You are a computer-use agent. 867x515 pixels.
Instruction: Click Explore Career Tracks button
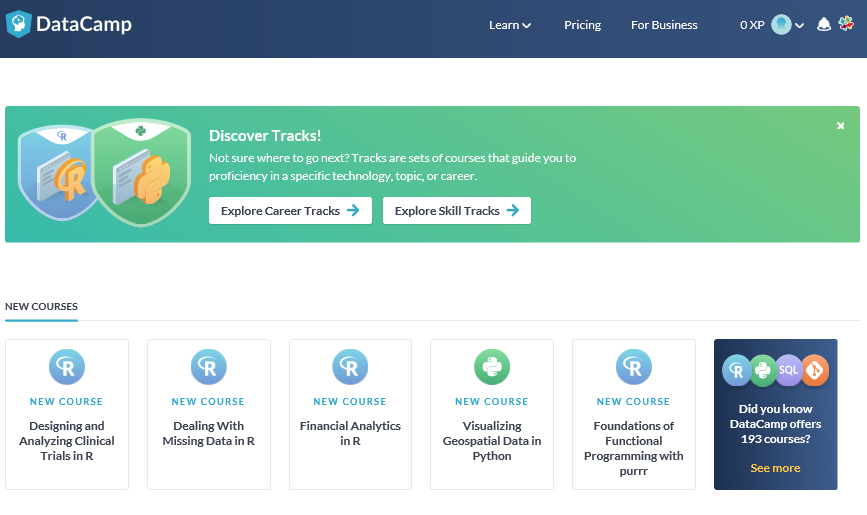[x=290, y=211]
